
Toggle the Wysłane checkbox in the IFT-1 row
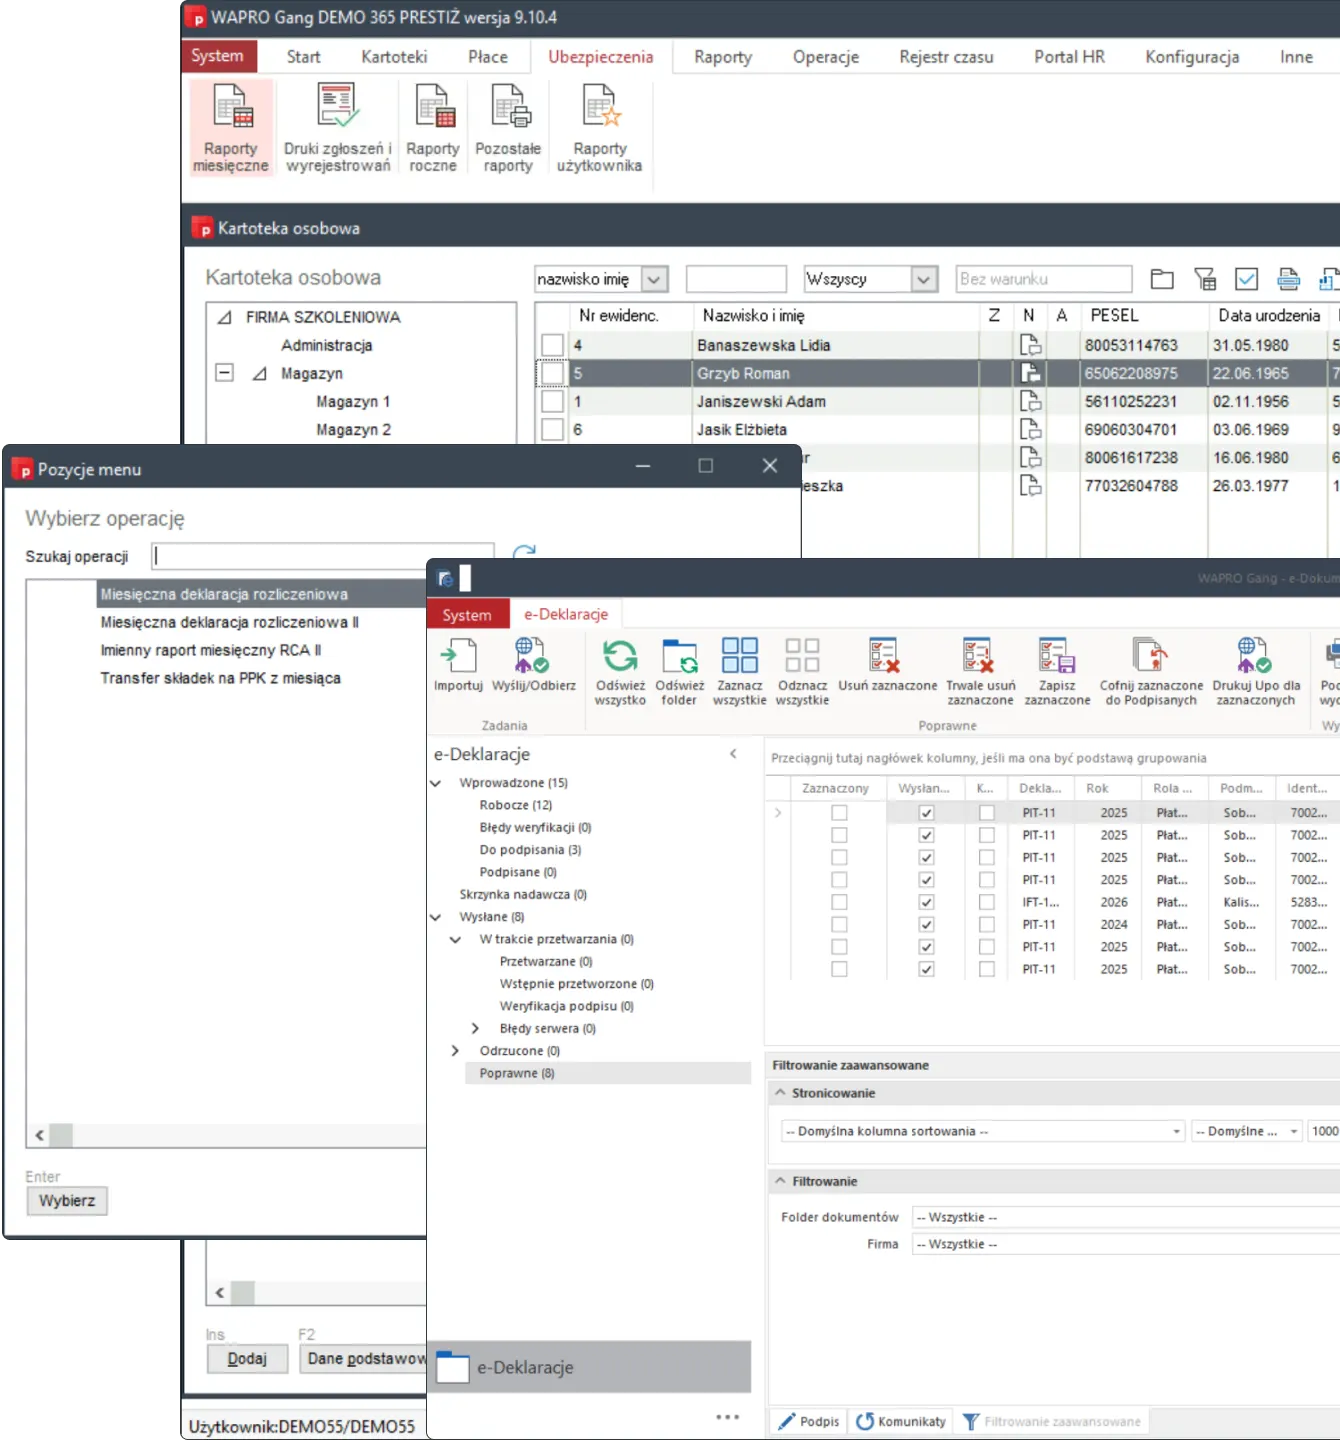coord(926,902)
